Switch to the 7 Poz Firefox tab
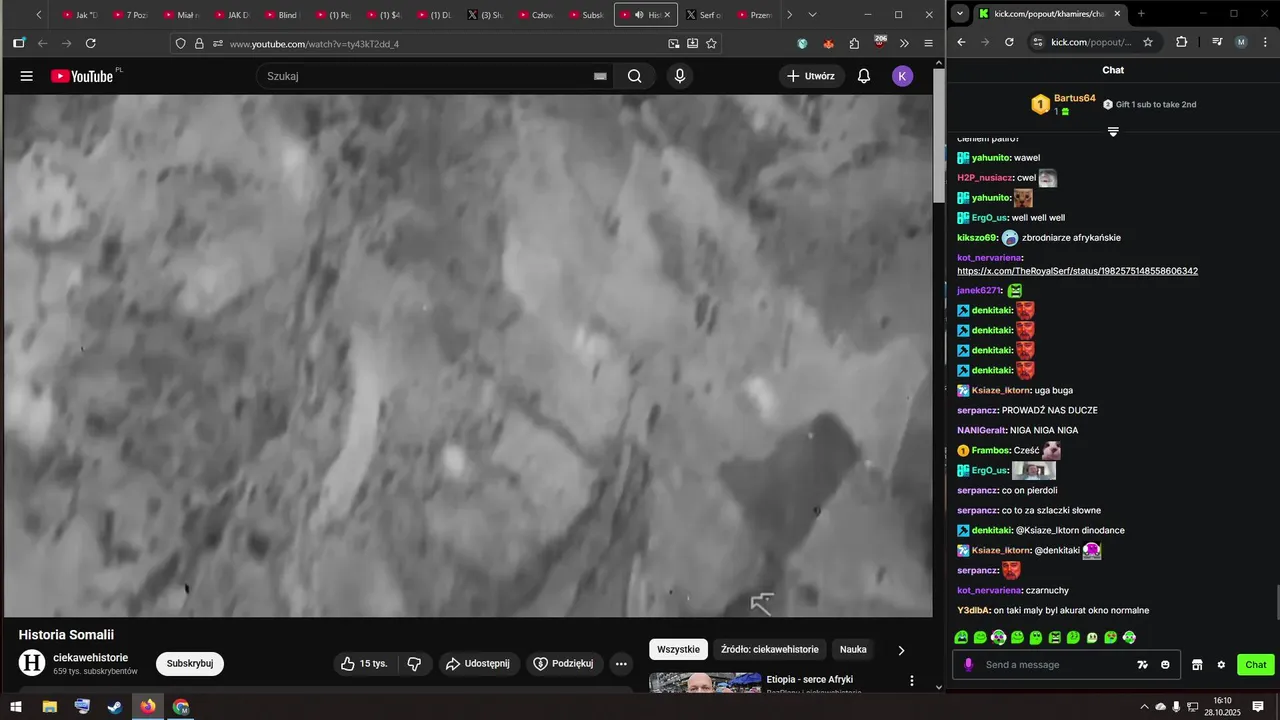1280x720 pixels. [130, 15]
